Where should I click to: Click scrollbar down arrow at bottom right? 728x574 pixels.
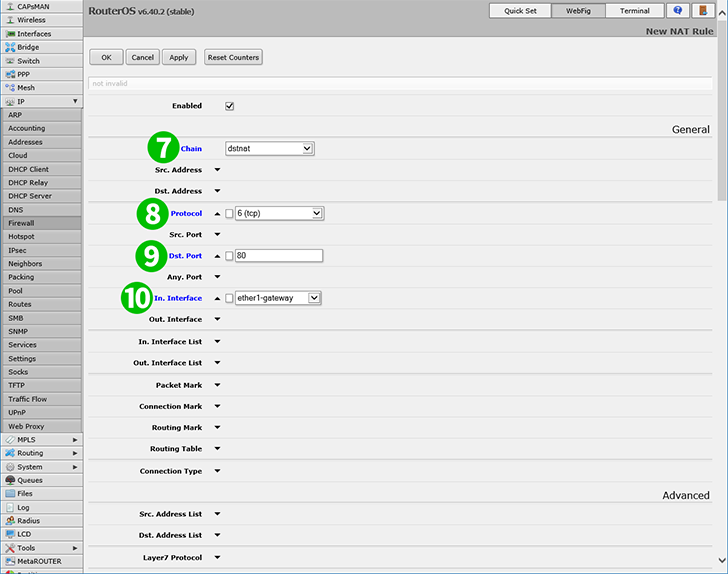click(x=722, y=561)
